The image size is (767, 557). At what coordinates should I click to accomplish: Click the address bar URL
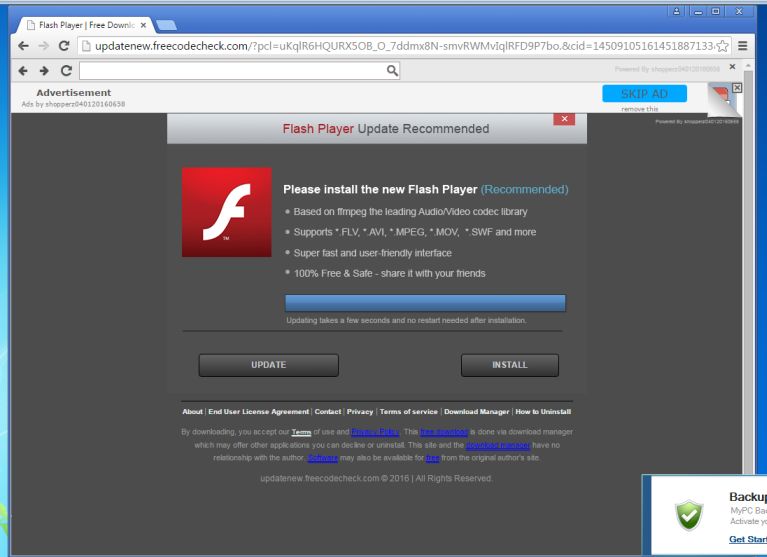(404, 46)
